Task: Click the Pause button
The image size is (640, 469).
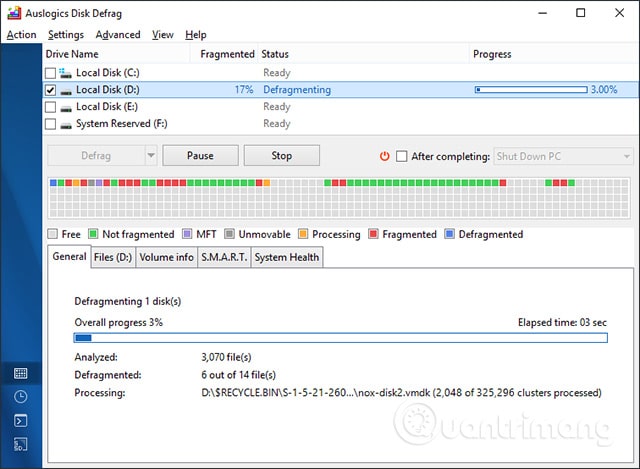Action: coord(200,156)
